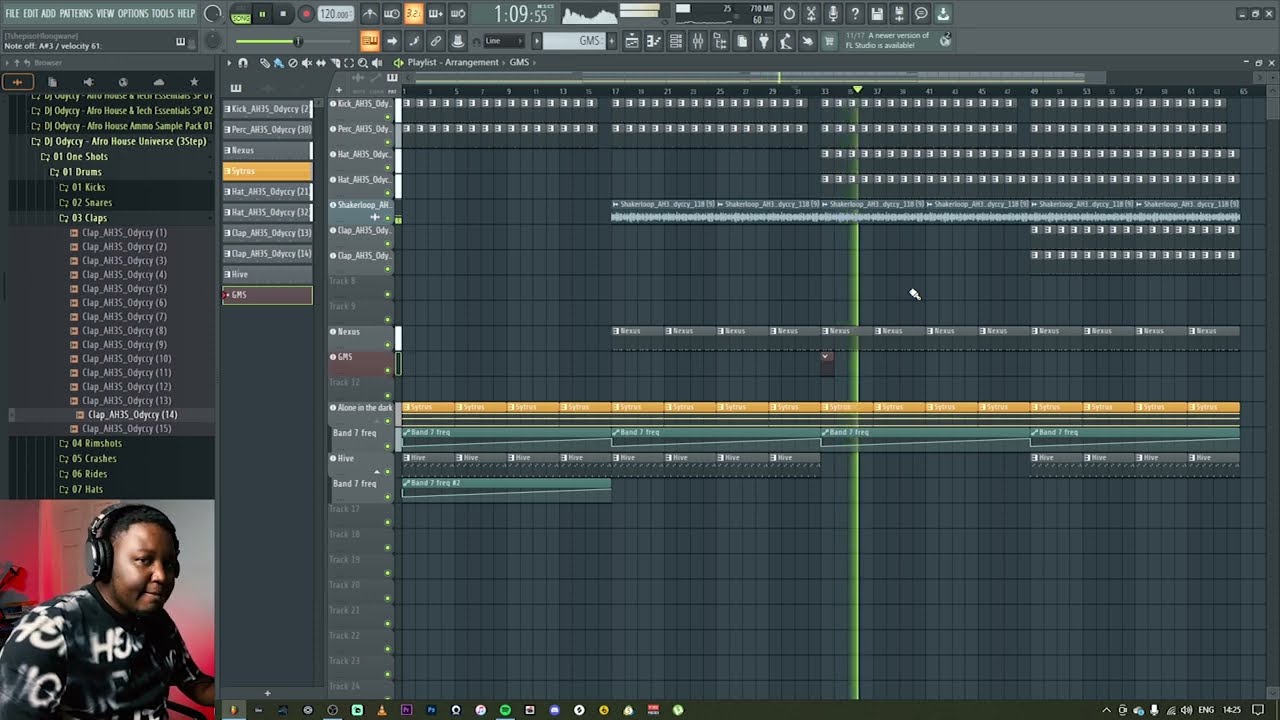Screen dimensions: 1280x720
Task: Select the Hive pattern in picker
Action: tap(267, 274)
